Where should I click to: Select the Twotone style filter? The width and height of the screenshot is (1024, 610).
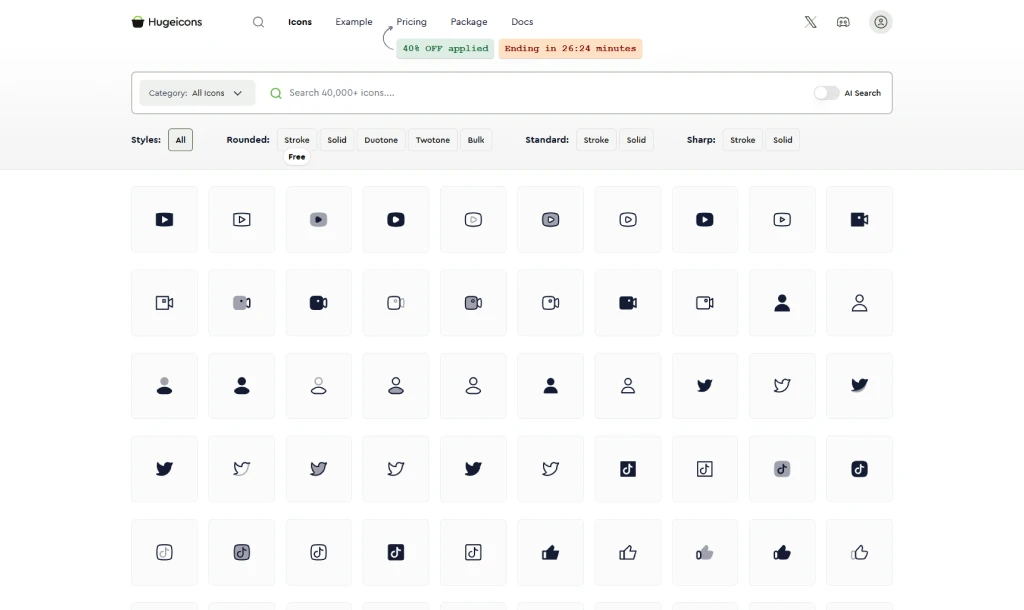point(432,140)
